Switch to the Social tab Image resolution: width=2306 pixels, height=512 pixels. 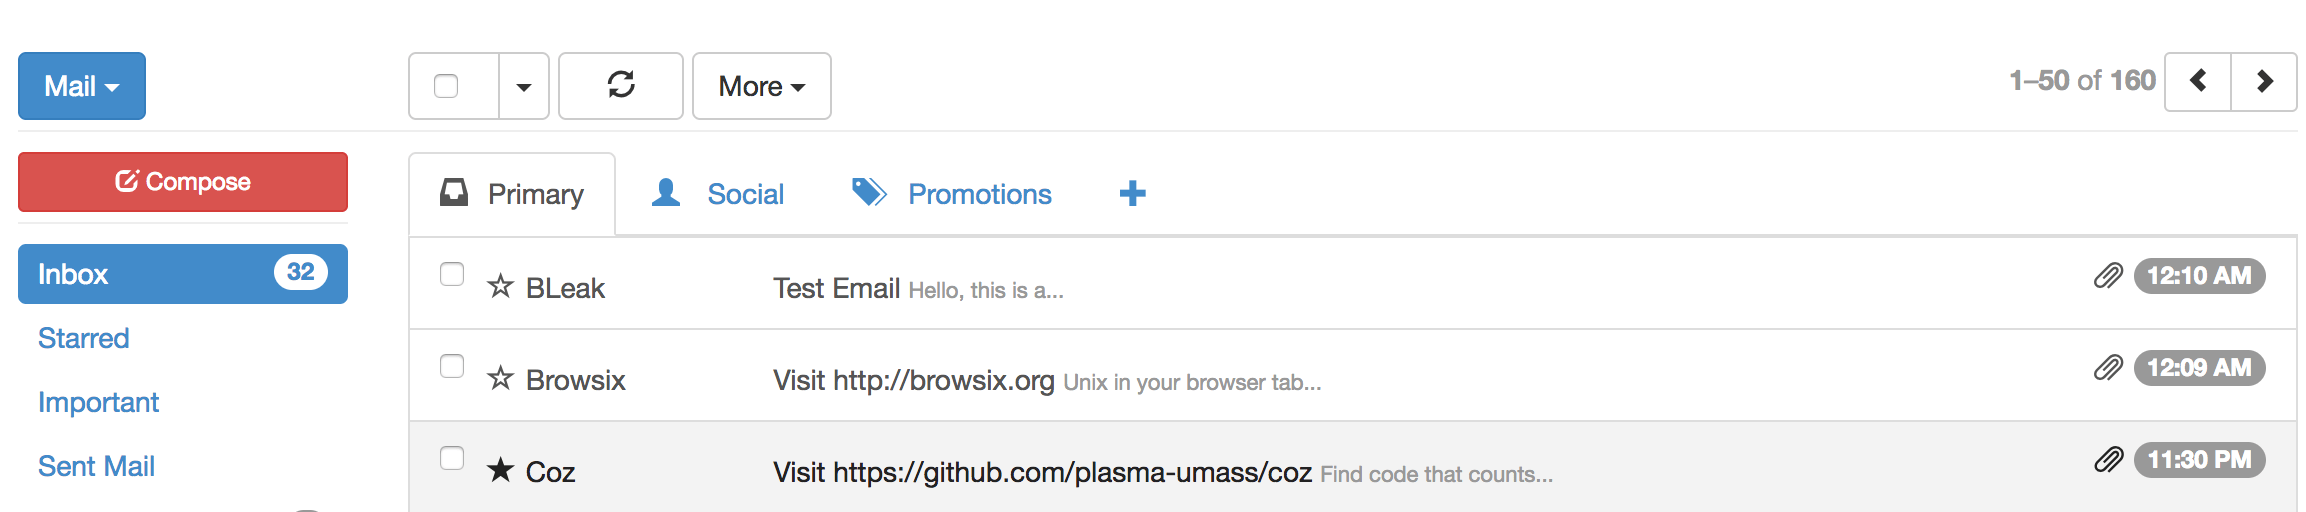(x=717, y=194)
